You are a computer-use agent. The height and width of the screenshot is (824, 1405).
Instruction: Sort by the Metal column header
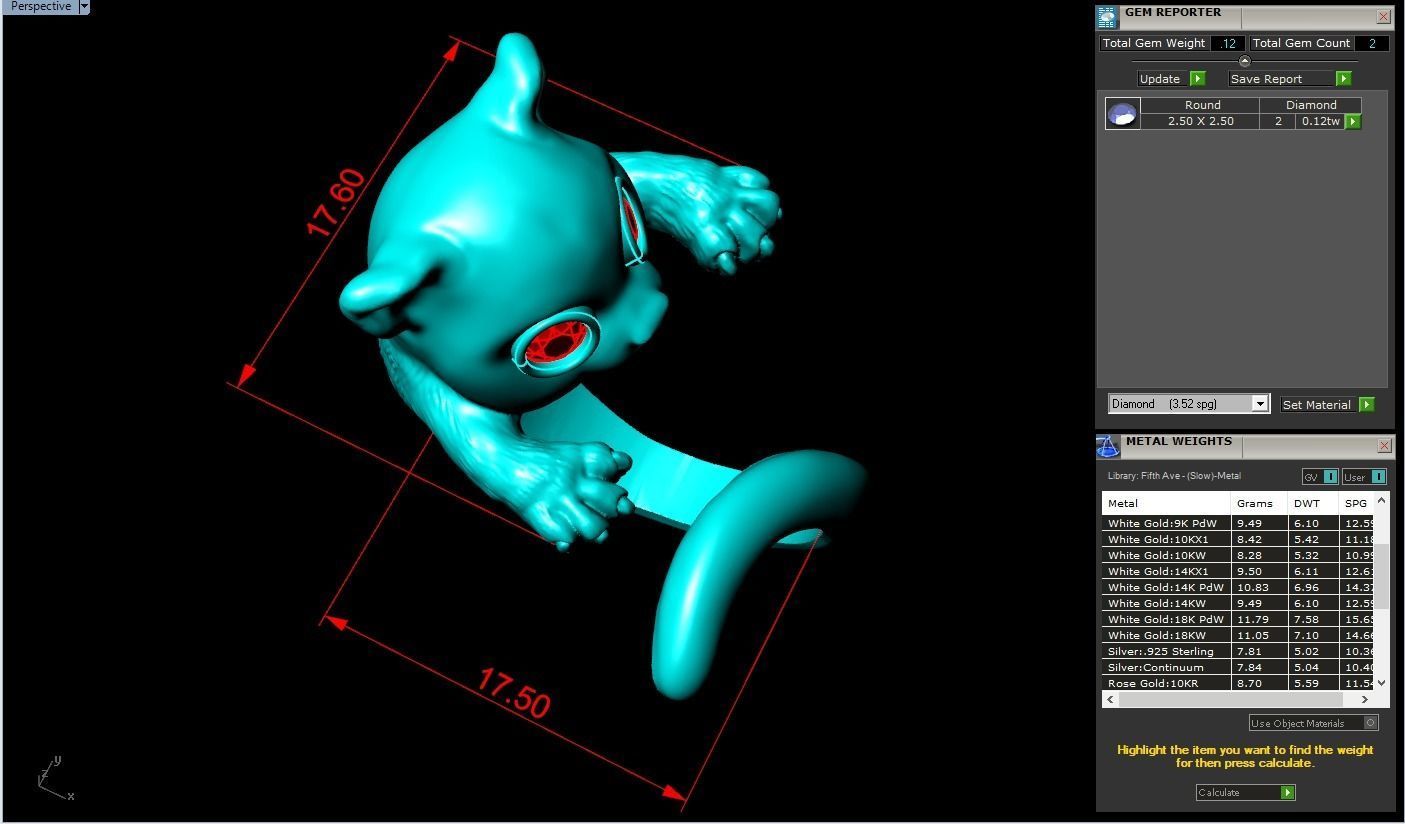[x=1166, y=503]
